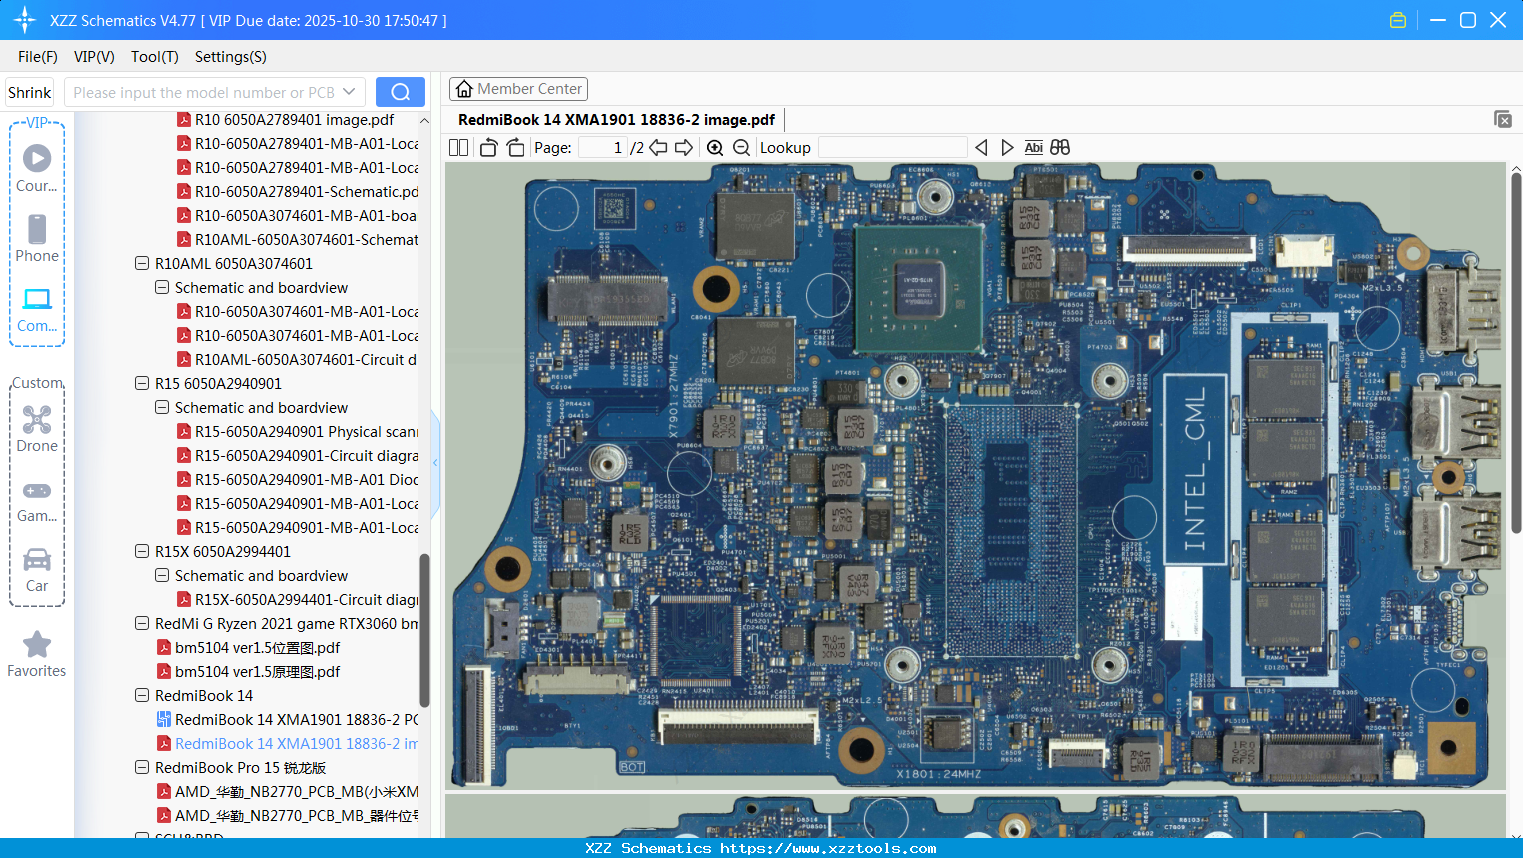The height and width of the screenshot is (858, 1523).
Task: Open R15X-6050A2994401-Circuit diagram file
Action: point(298,600)
